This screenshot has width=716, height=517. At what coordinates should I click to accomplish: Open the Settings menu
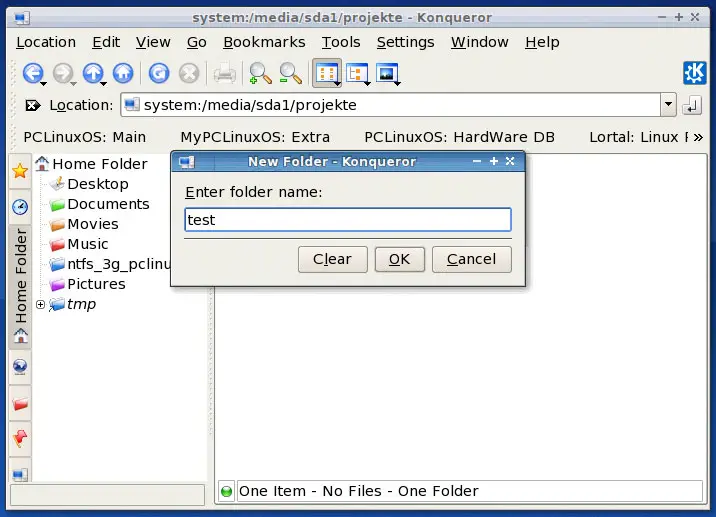click(405, 42)
